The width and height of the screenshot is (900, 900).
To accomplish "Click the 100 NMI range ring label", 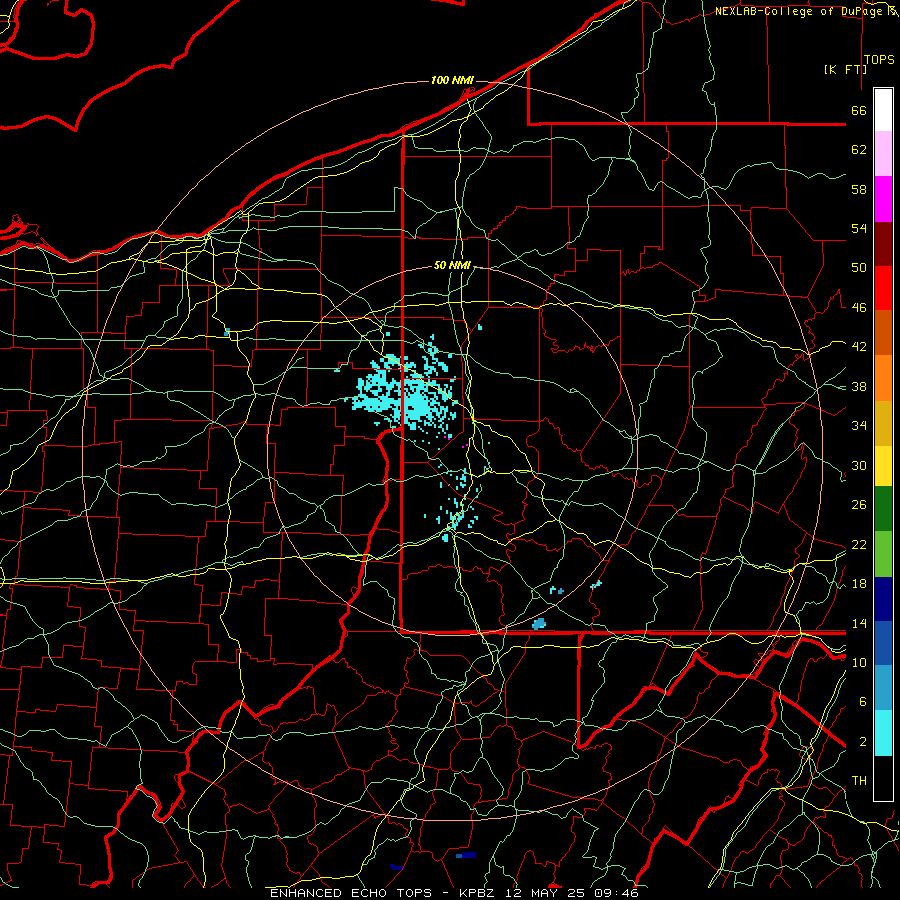I will point(452,80).
